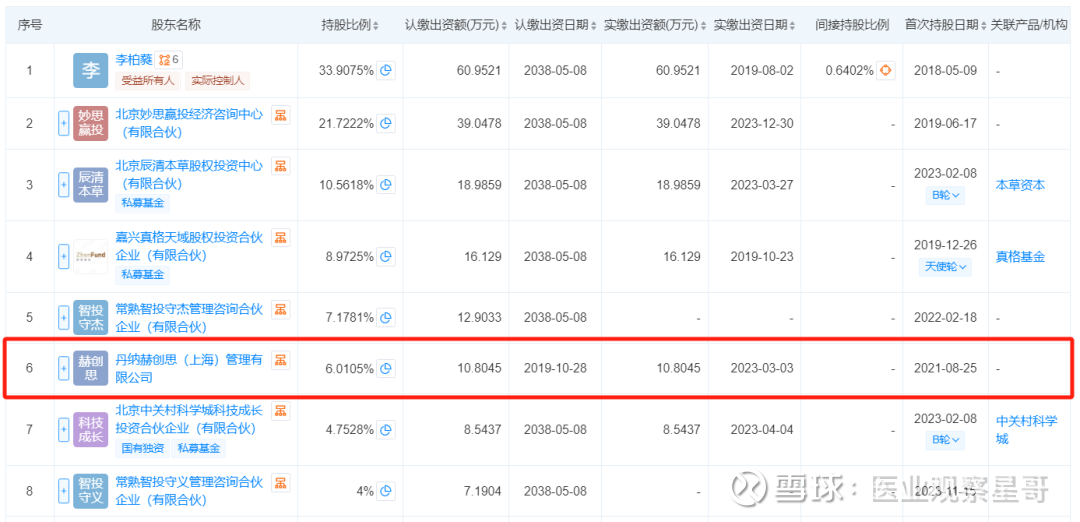Sort by 首次持股日期 column

(x=945, y=24)
